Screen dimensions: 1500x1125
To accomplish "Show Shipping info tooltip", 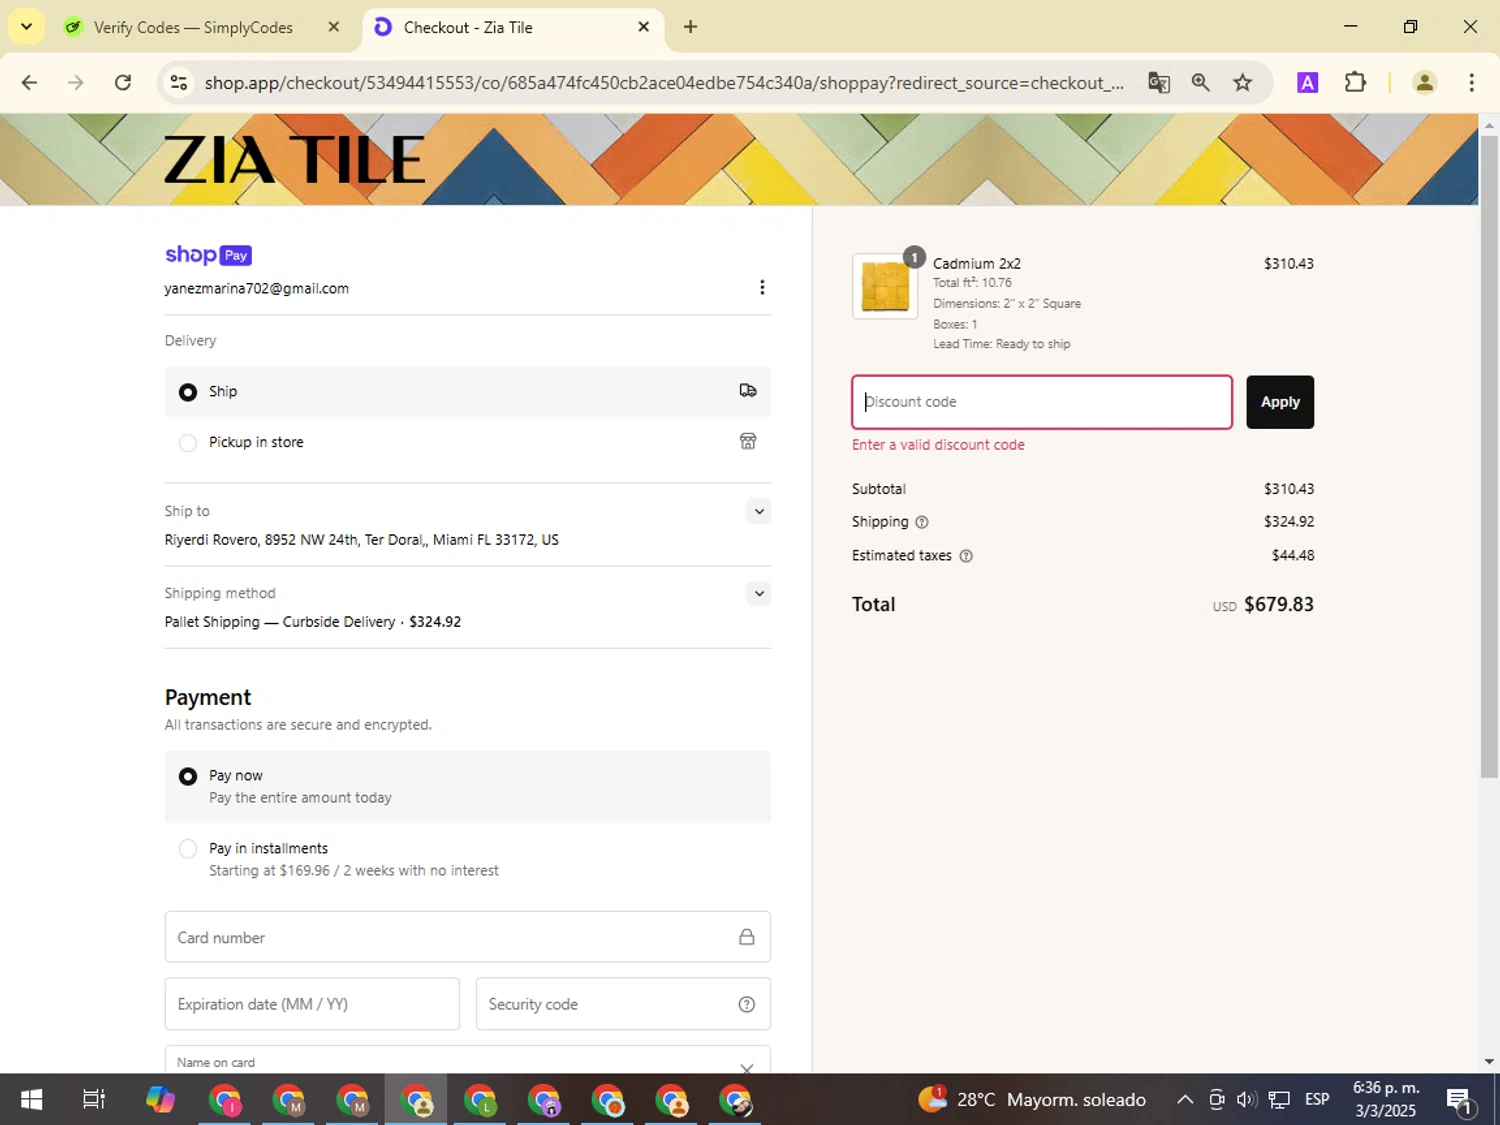I will 922,522.
